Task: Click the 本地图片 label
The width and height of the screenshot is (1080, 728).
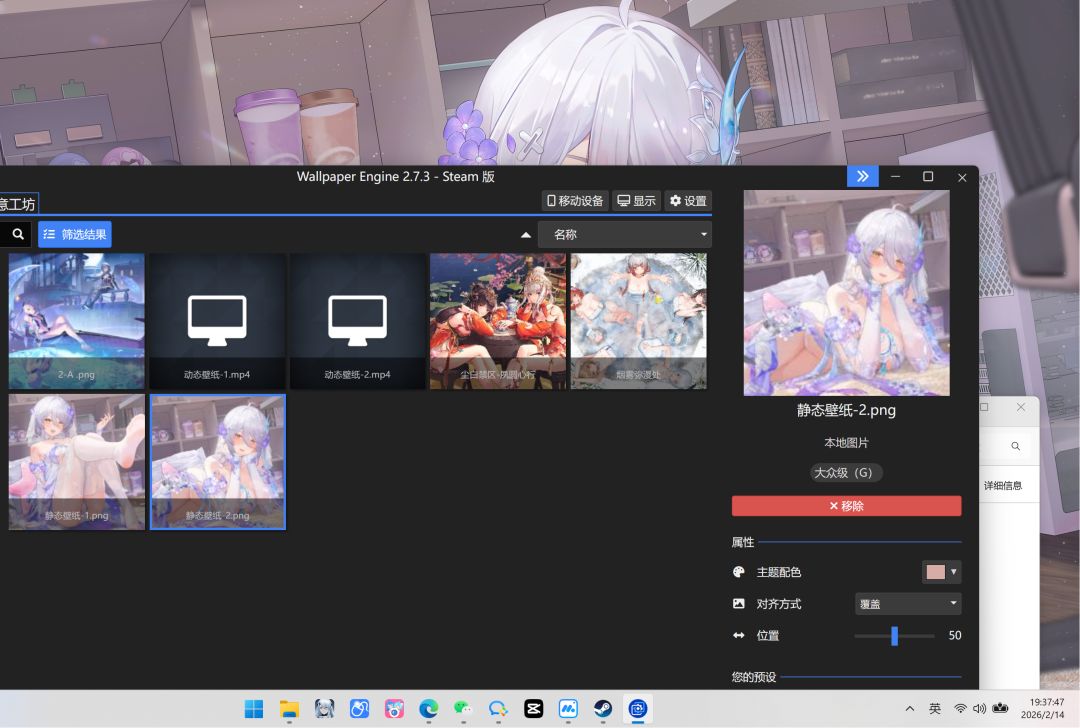Action: (846, 442)
